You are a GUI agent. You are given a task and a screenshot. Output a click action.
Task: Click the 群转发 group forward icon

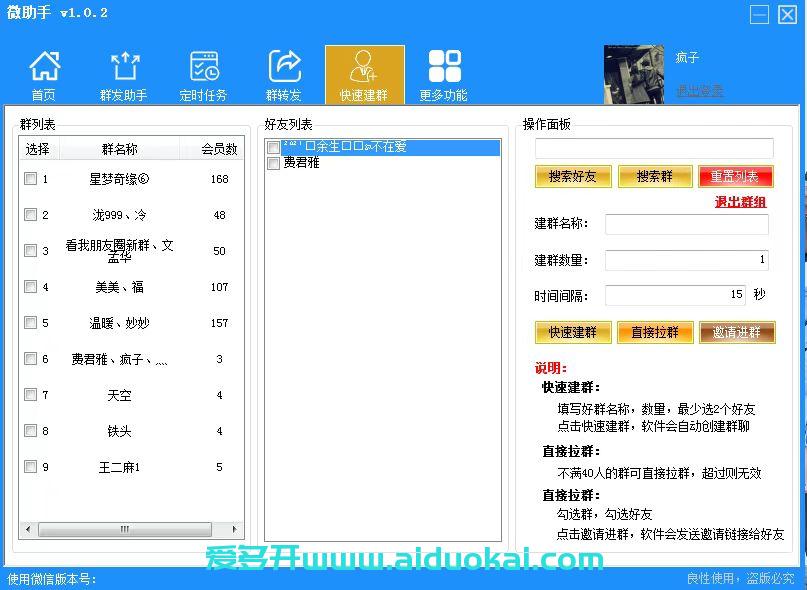(284, 74)
